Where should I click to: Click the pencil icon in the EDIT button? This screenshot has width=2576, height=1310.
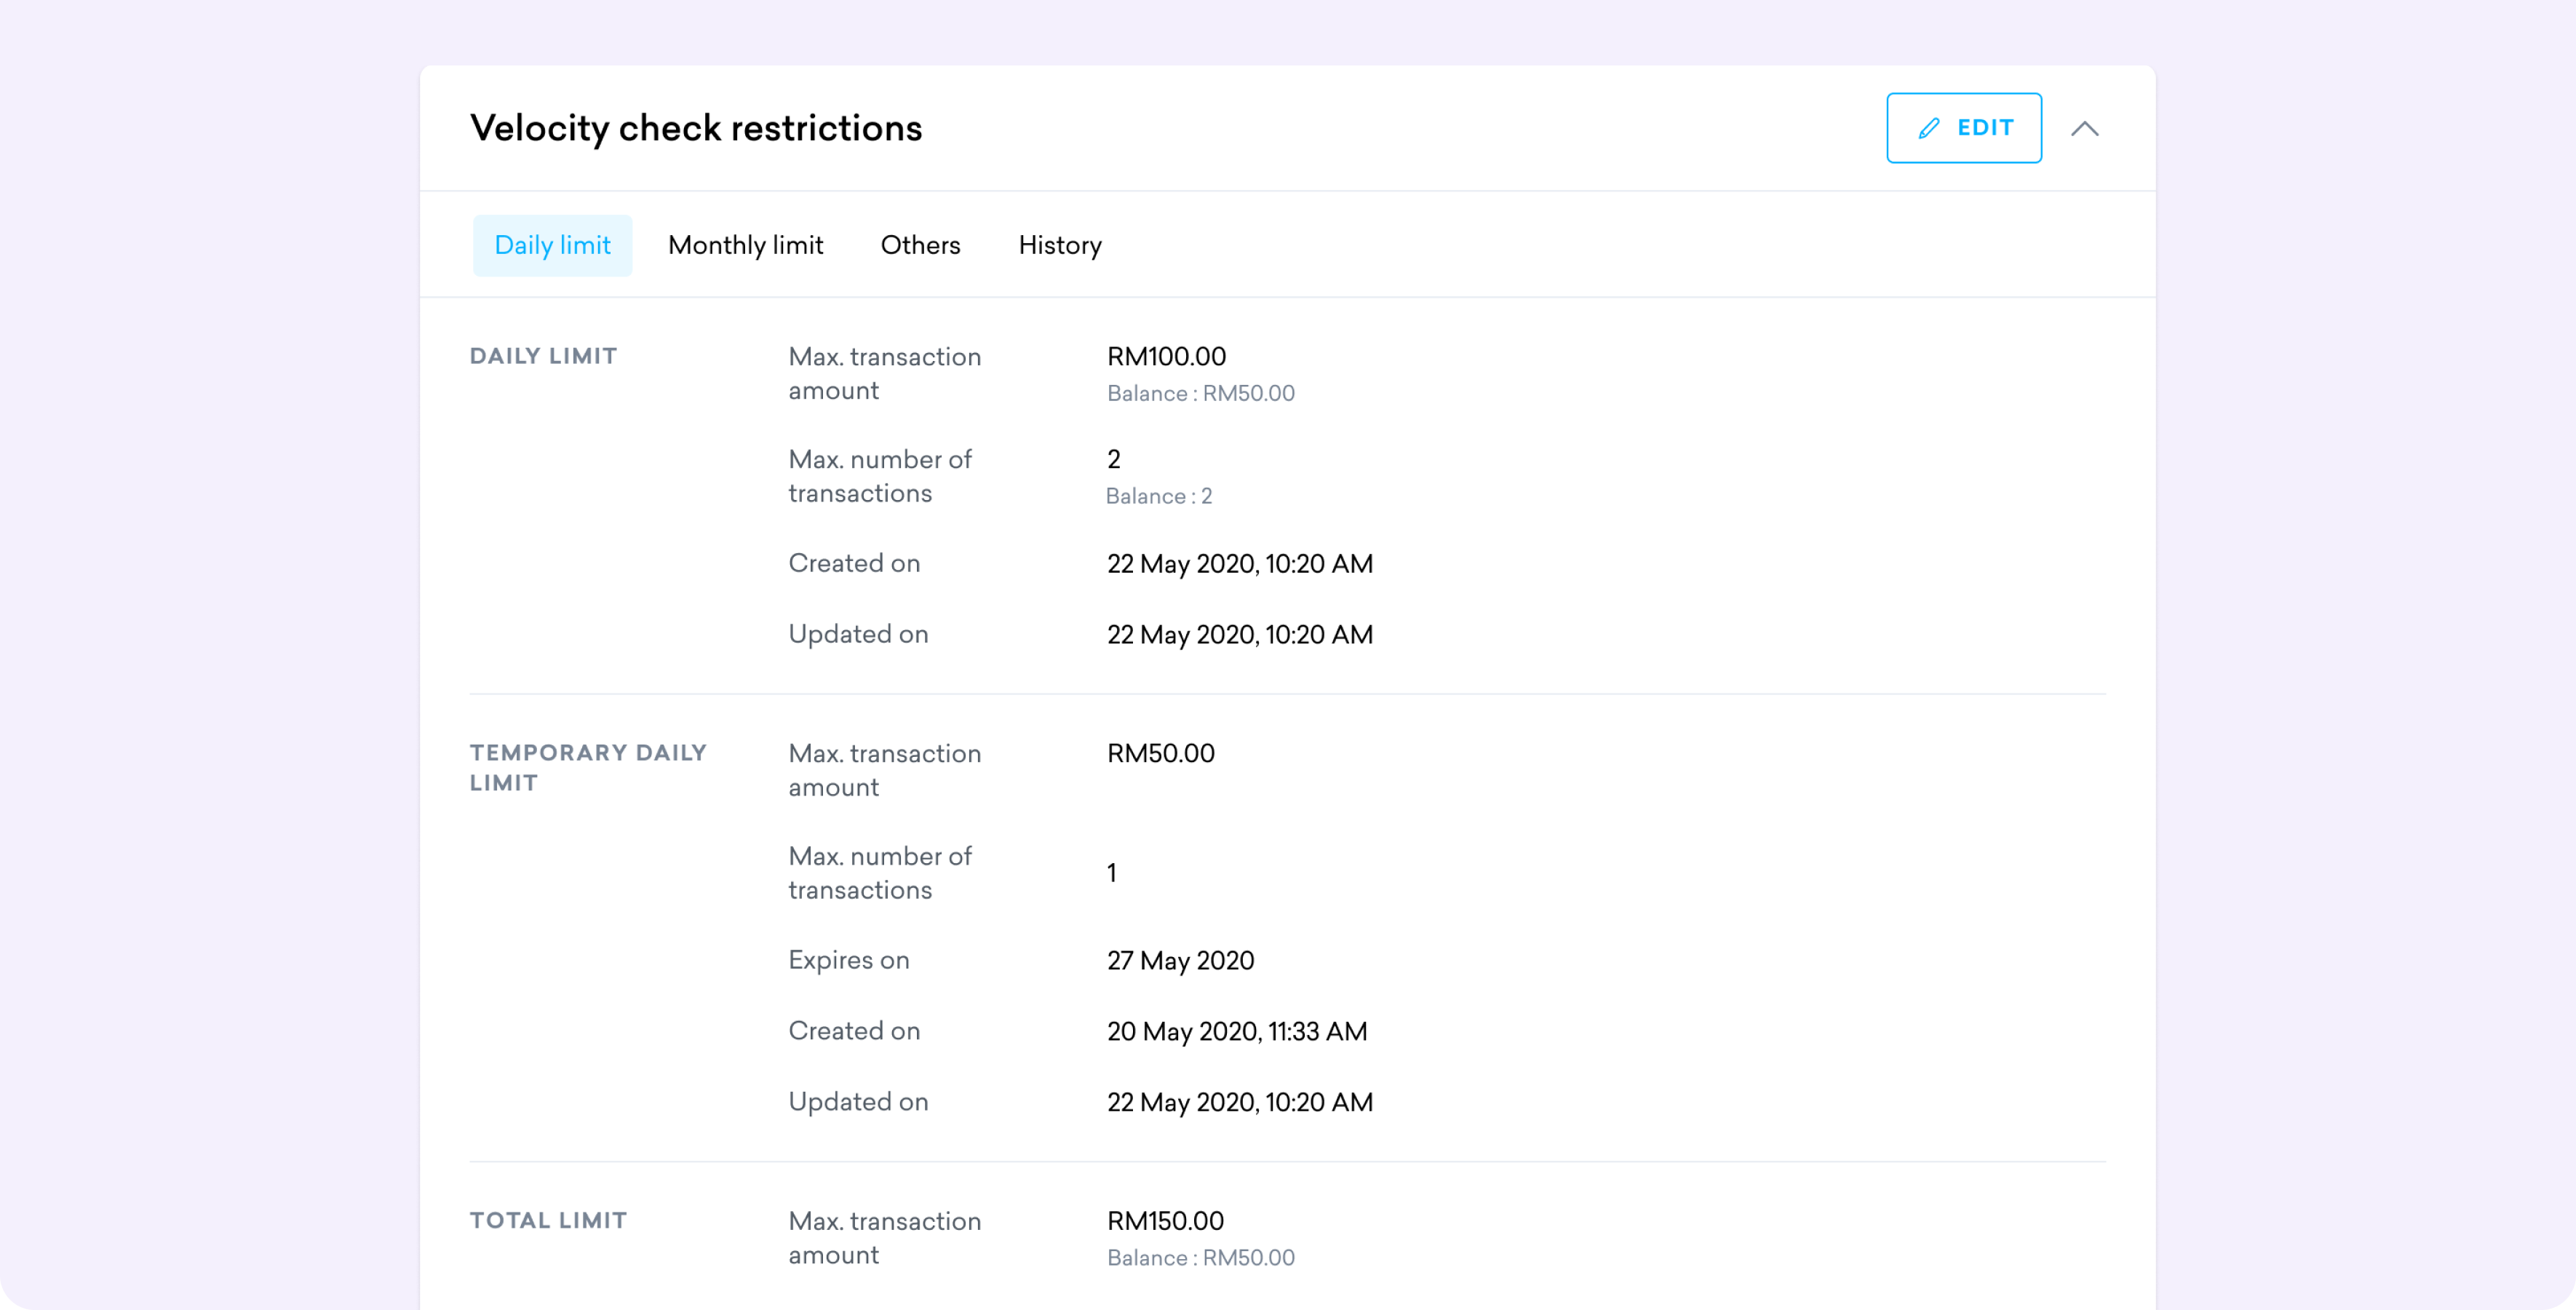coord(1929,128)
